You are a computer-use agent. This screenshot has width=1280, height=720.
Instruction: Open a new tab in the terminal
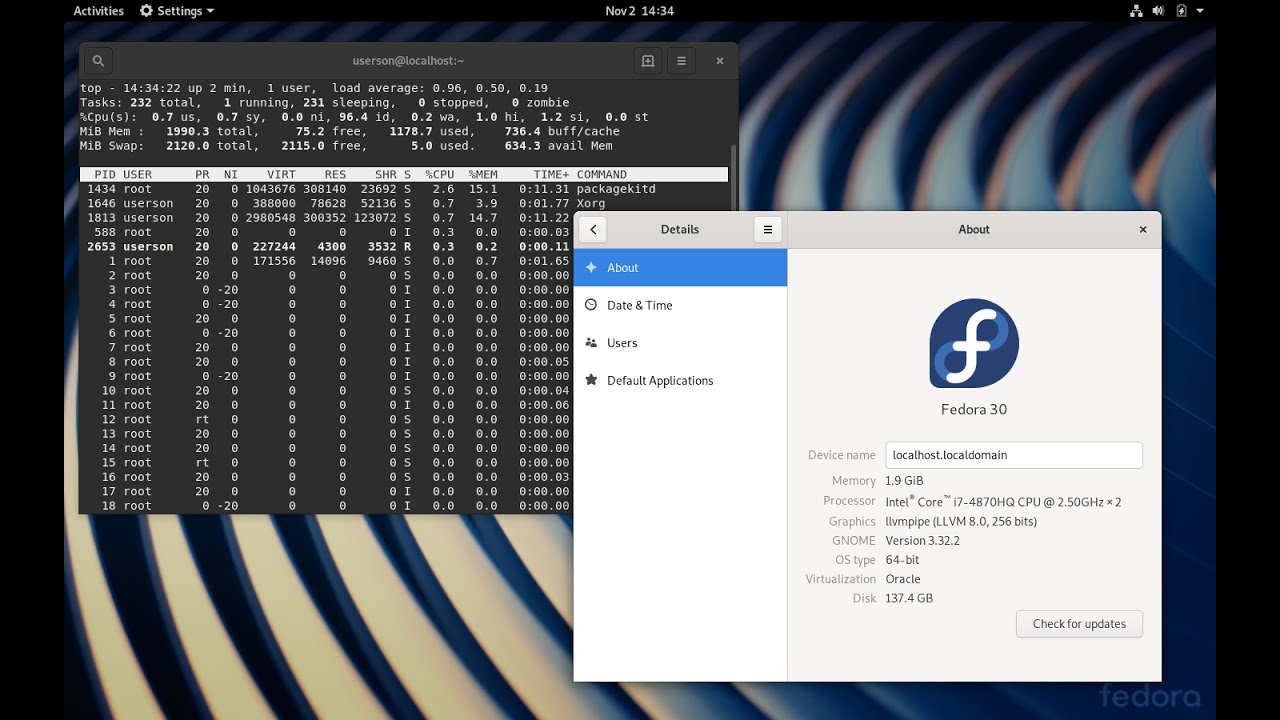point(648,61)
